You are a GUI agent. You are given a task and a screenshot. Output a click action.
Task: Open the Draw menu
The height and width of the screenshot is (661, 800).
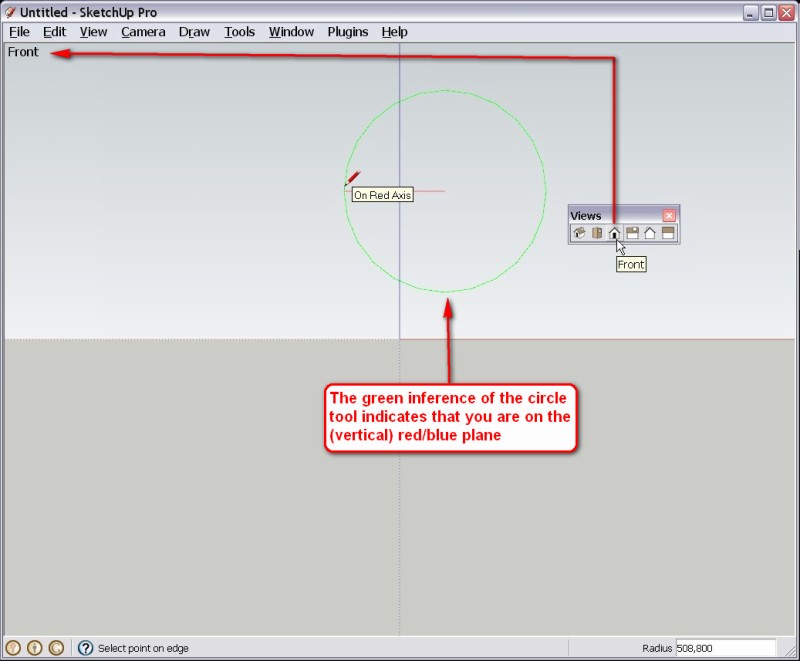pos(194,32)
